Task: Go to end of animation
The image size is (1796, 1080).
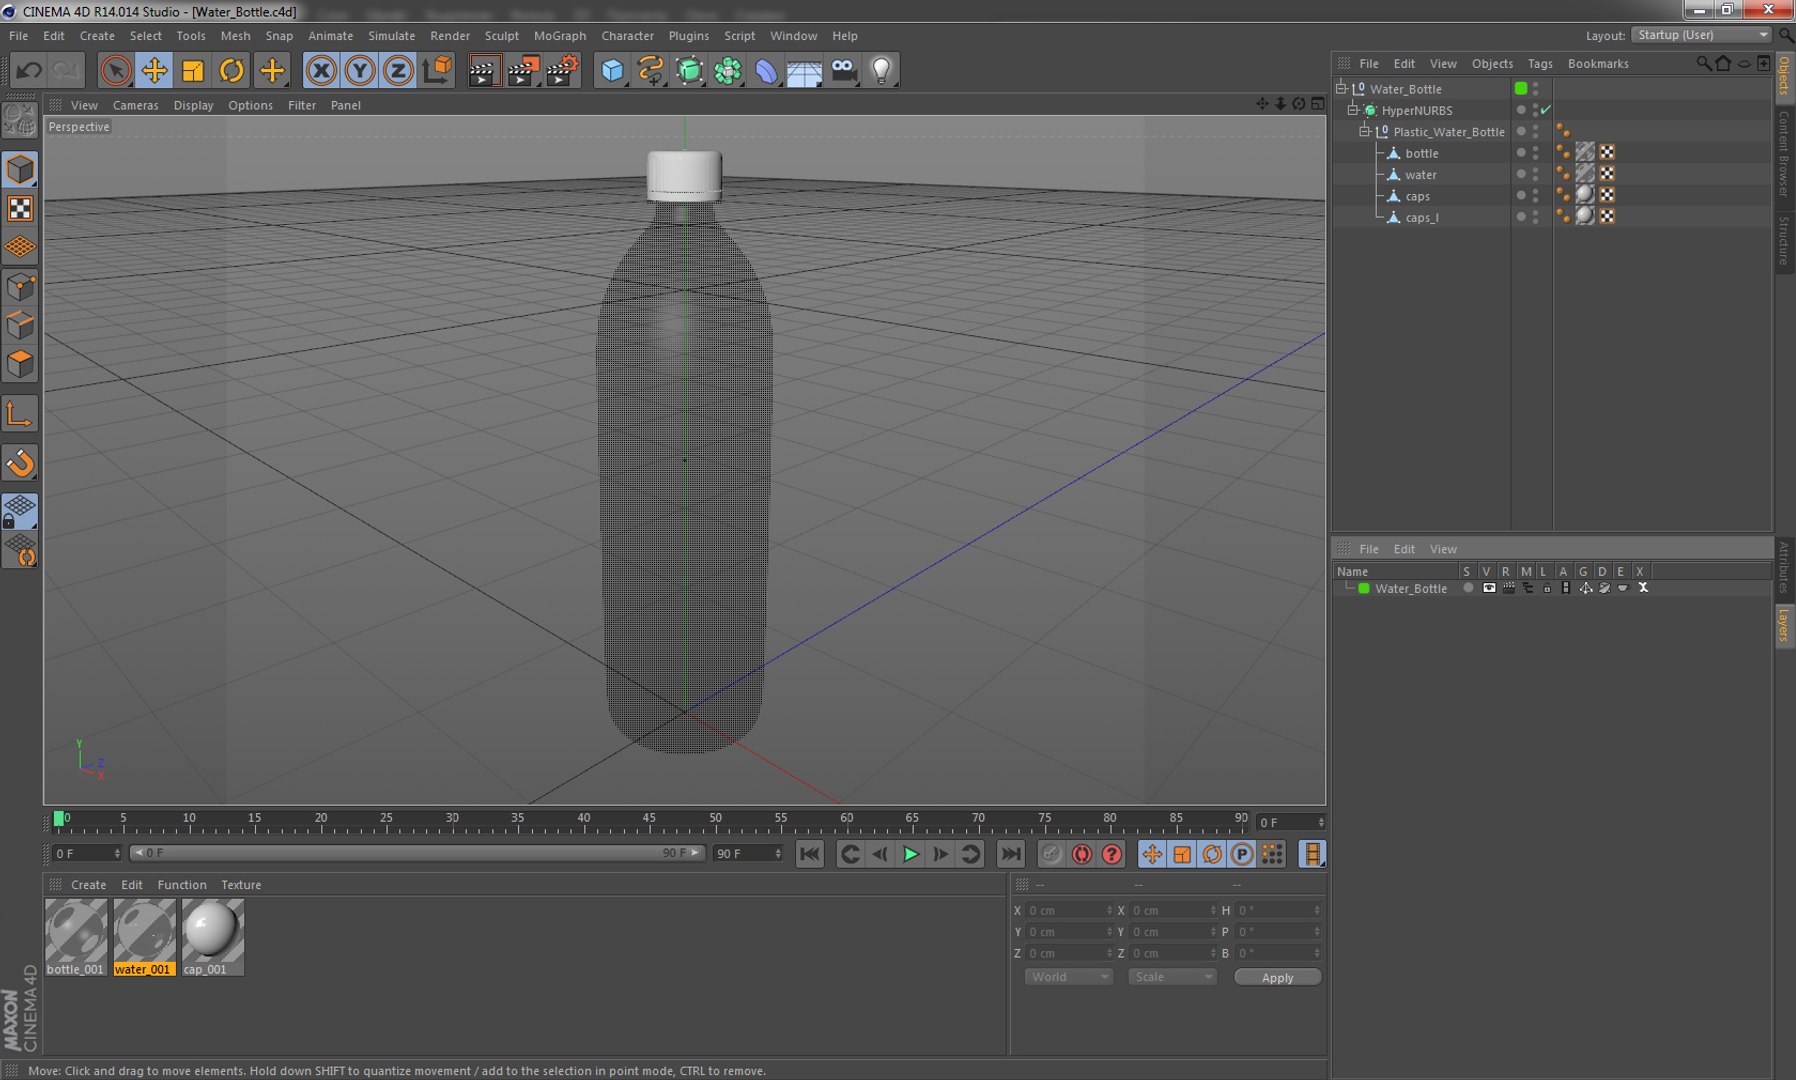Action: point(1011,854)
